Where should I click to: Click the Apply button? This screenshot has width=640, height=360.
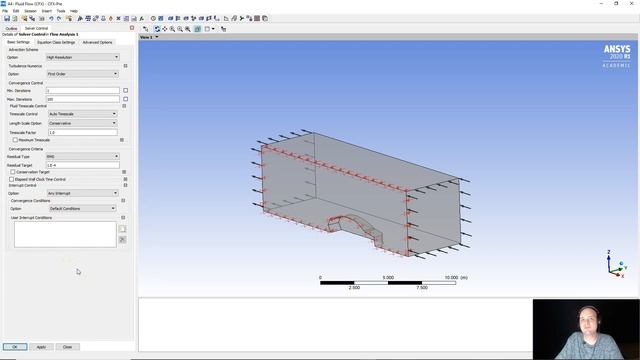coord(41,347)
